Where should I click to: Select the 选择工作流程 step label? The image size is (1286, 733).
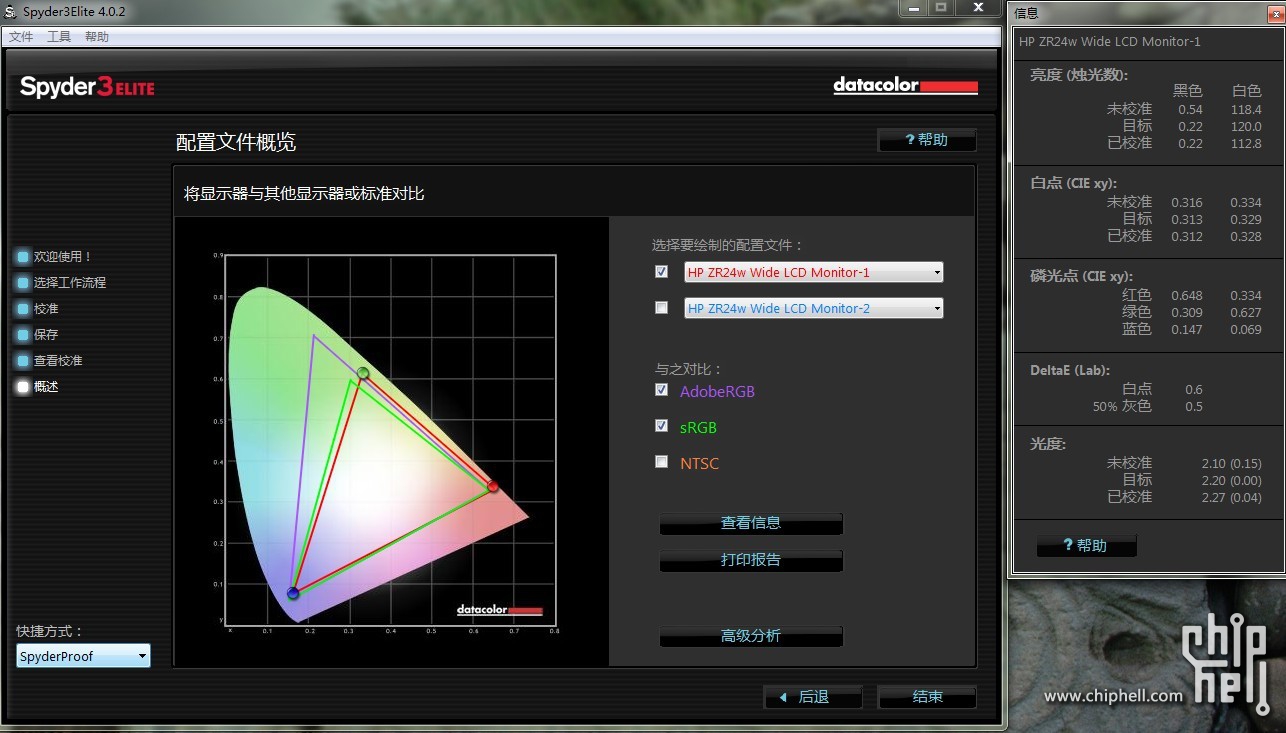point(70,283)
